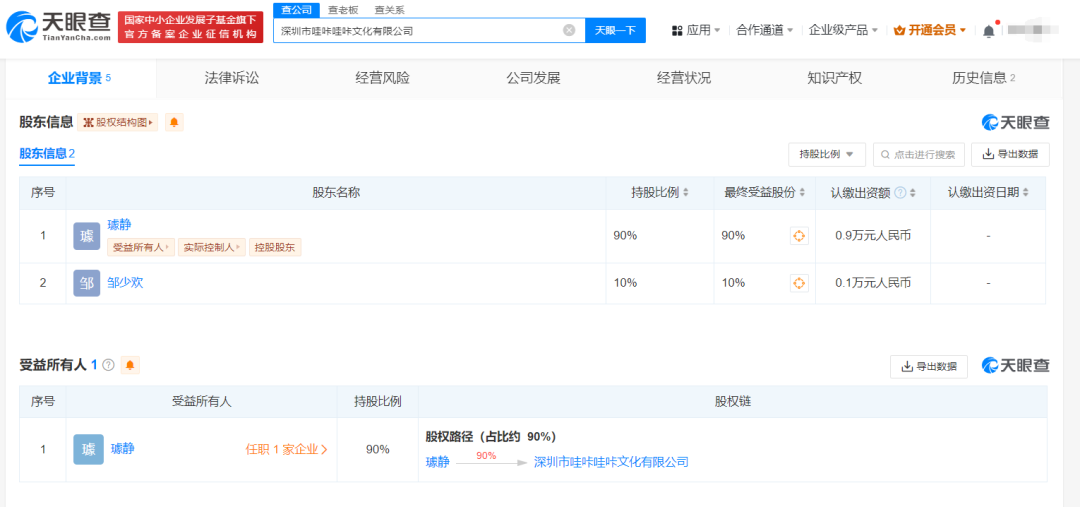The width and height of the screenshot is (1080, 507).
Task: Toggle sorting on the 最终受益股份 column
Action: [767, 192]
